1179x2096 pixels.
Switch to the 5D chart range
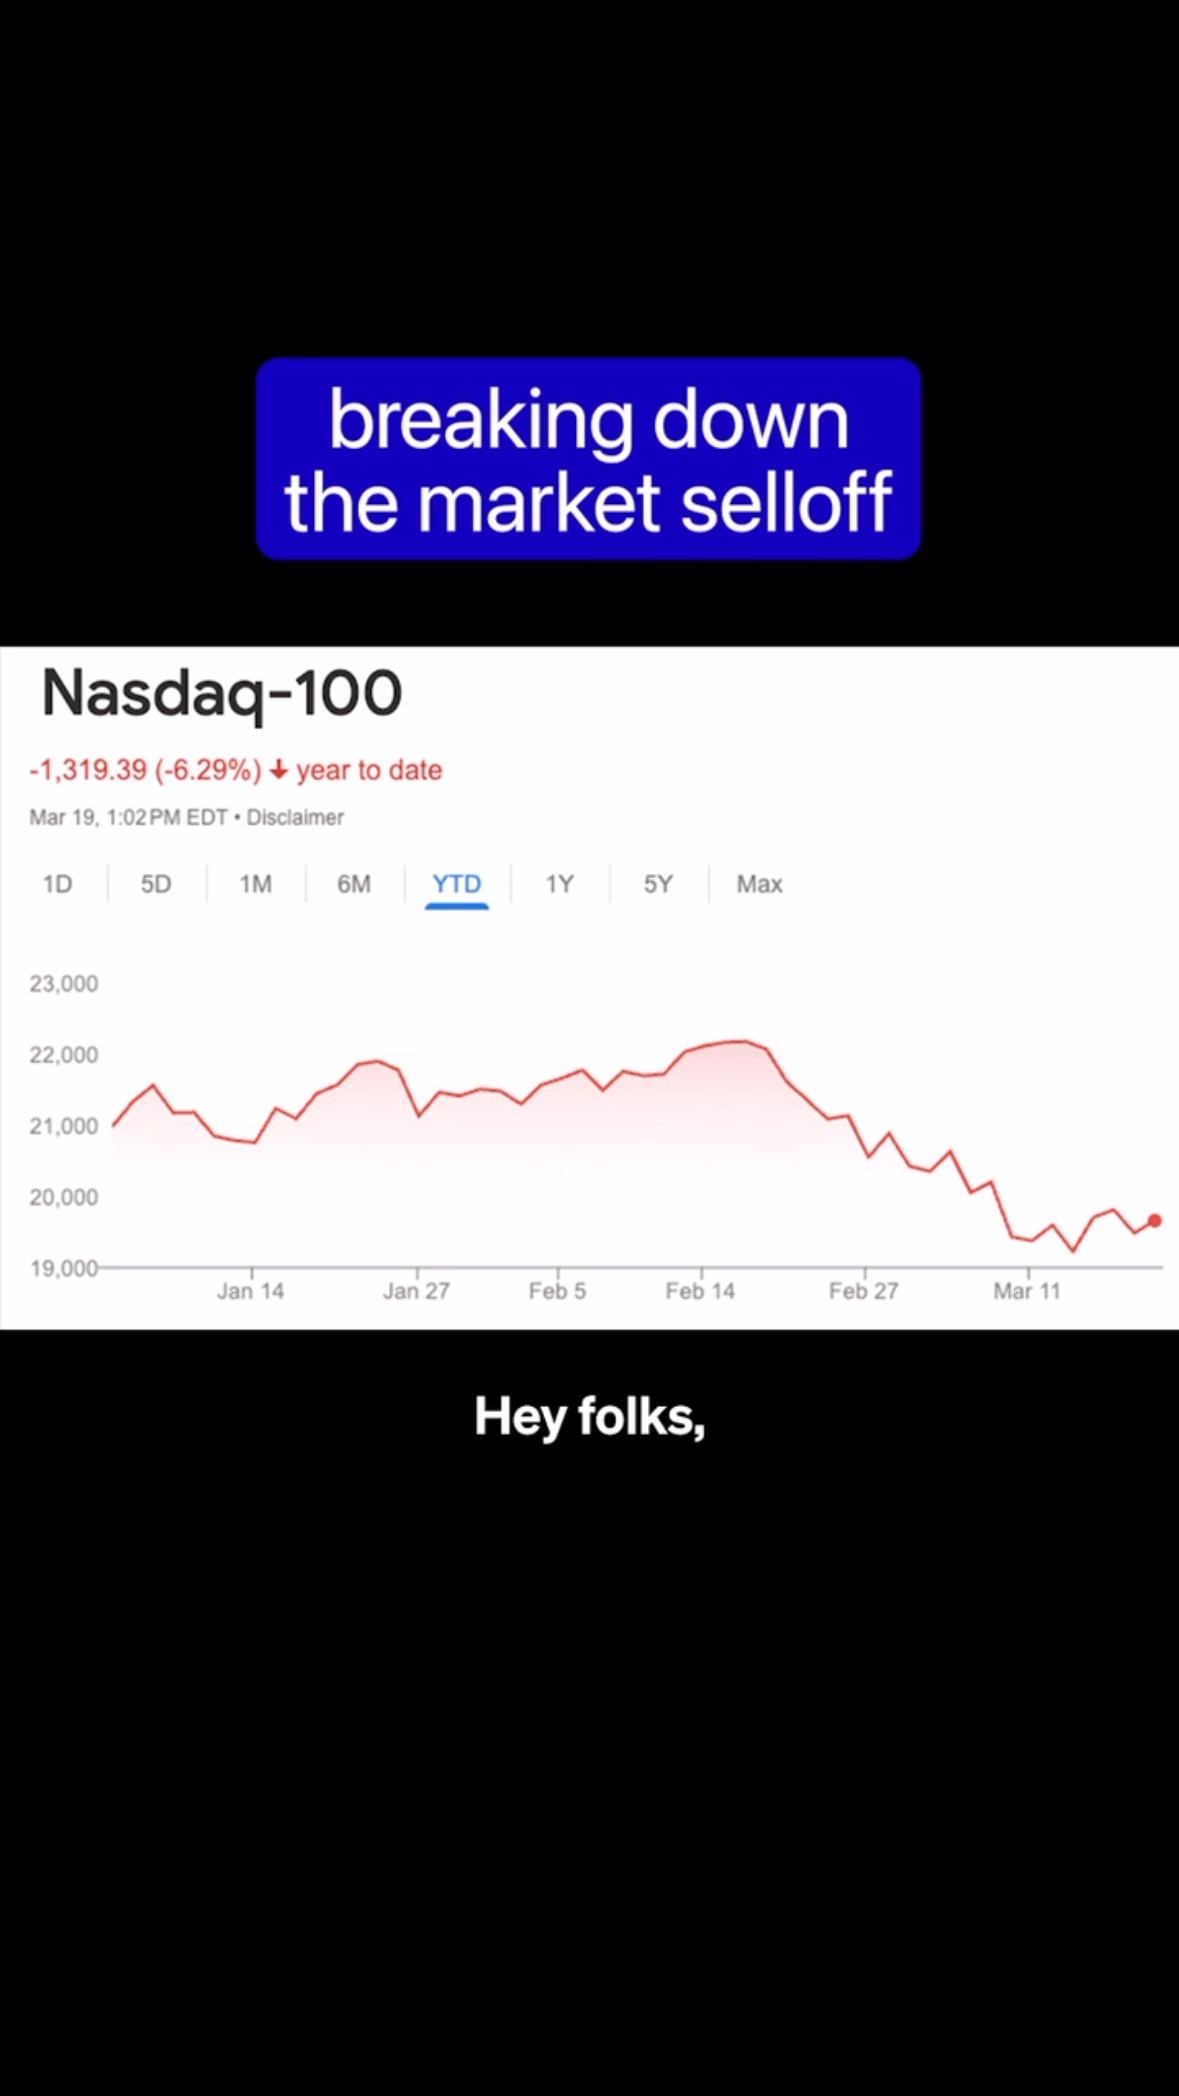click(x=156, y=884)
